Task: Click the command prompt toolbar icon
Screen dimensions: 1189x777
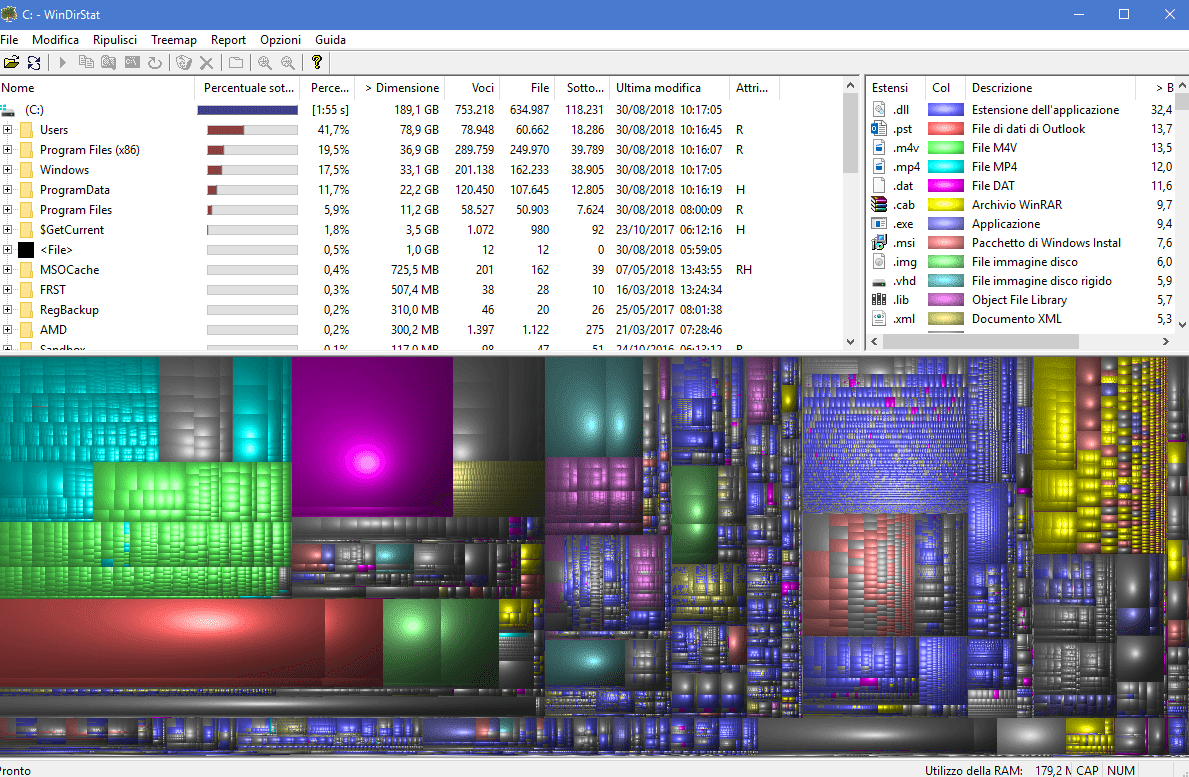Action: pos(132,63)
